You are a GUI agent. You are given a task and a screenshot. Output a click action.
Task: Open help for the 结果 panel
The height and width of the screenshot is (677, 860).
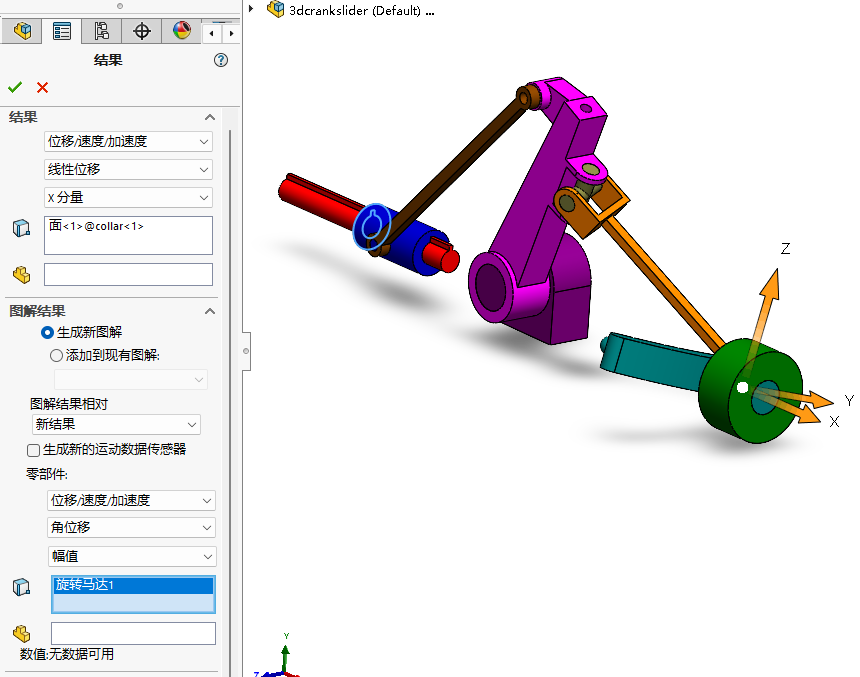[221, 60]
